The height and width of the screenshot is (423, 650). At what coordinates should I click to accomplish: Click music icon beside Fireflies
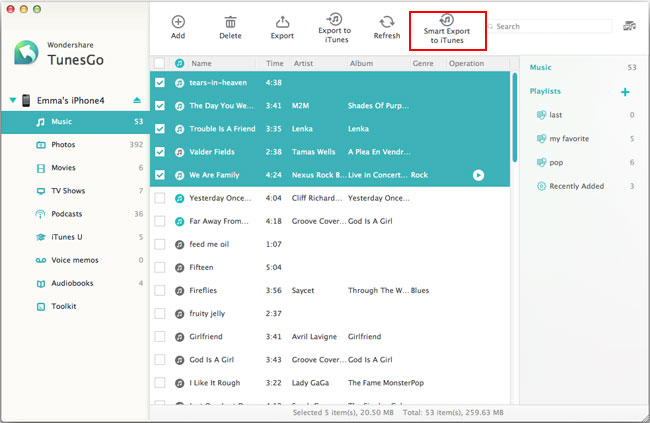[x=179, y=291]
